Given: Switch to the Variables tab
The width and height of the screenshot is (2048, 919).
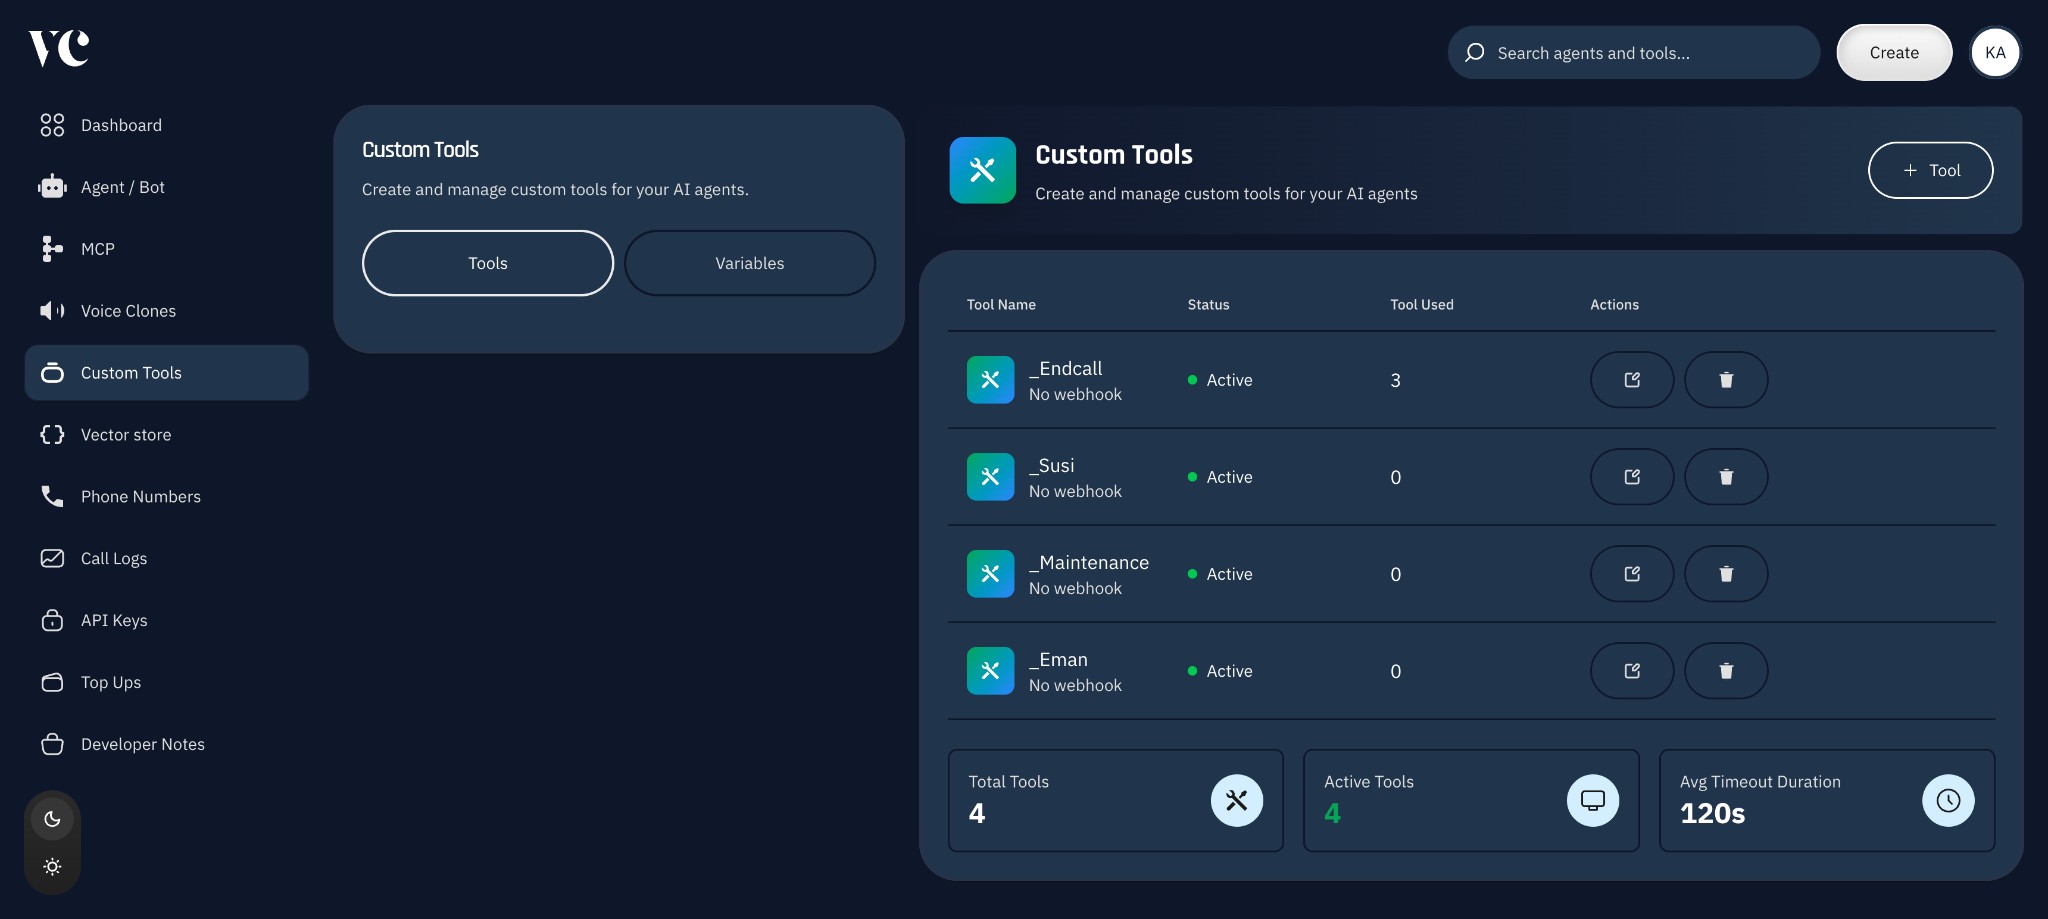Looking at the screenshot, I should click(x=749, y=263).
